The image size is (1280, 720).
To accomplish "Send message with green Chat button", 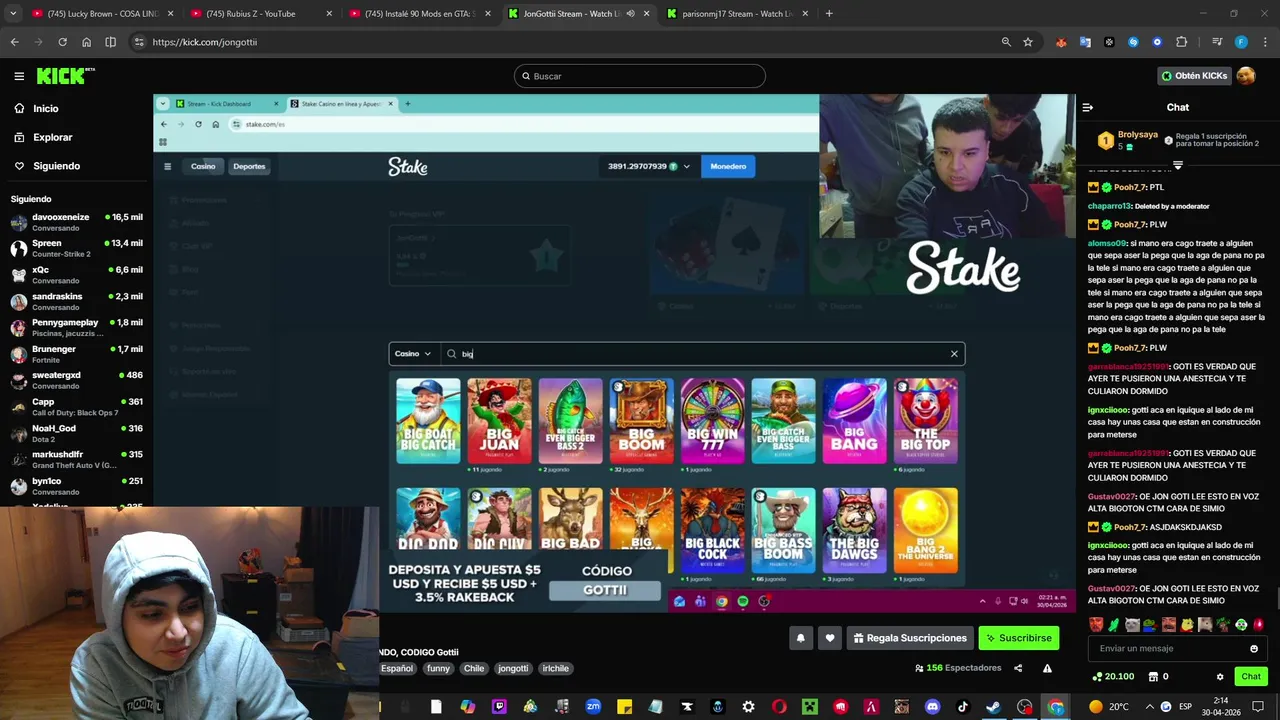I will [1251, 677].
